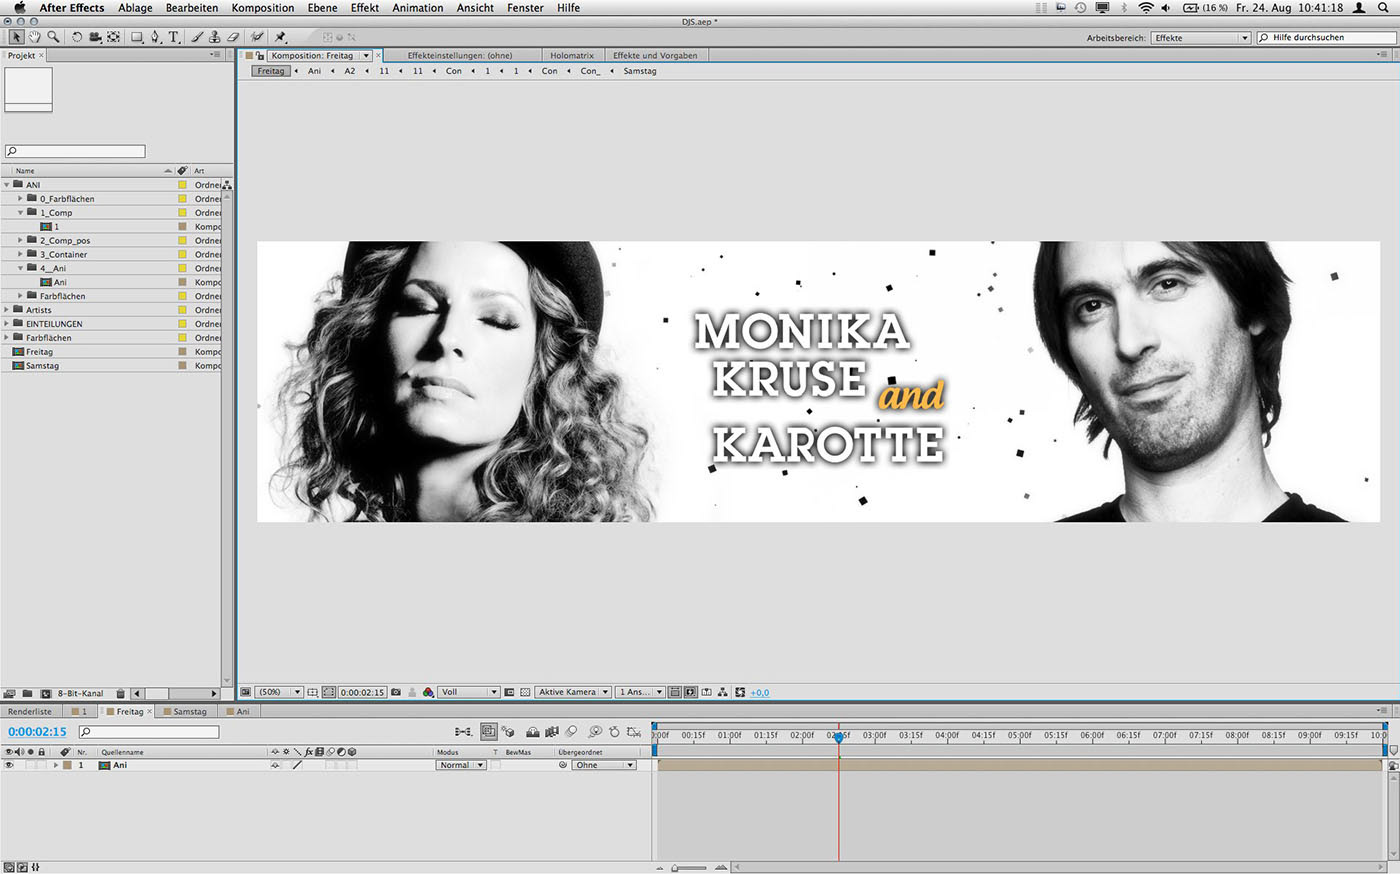Select the Pan Behind anchor tool
The image size is (1400, 874).
(x=114, y=37)
